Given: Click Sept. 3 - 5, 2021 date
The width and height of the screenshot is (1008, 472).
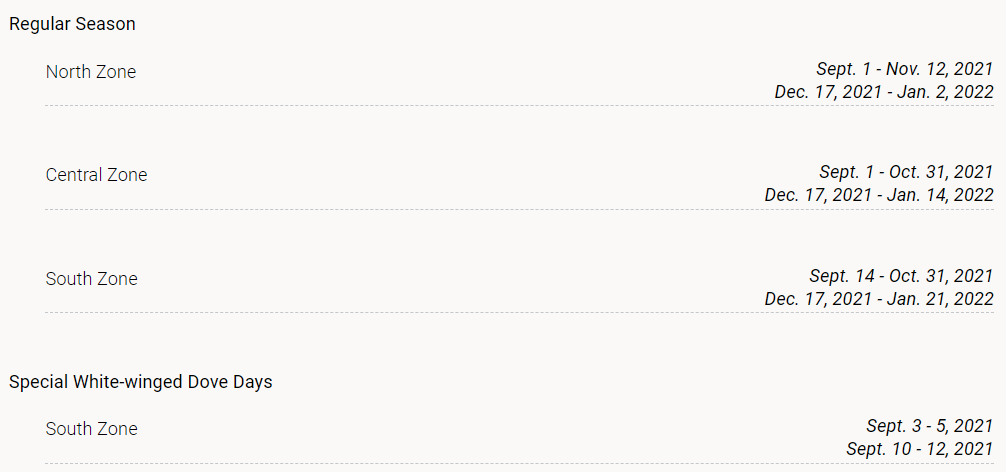Looking at the screenshot, I should [x=930, y=426].
